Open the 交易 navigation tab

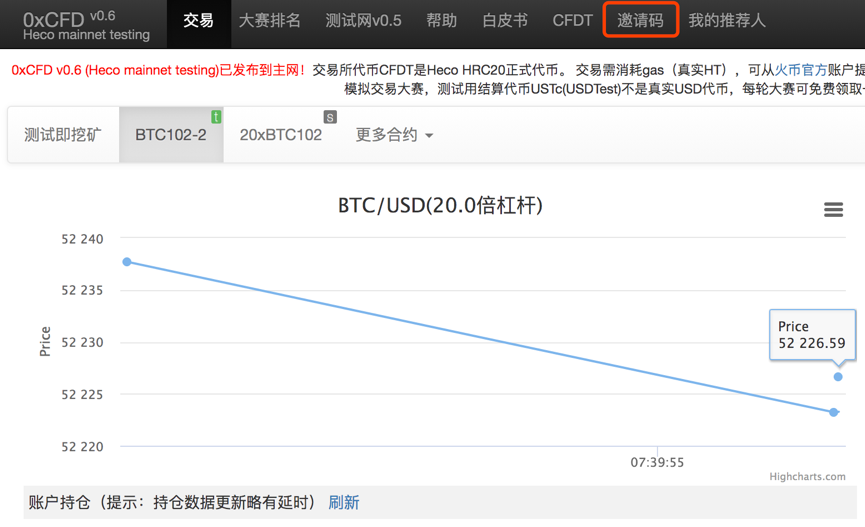199,21
